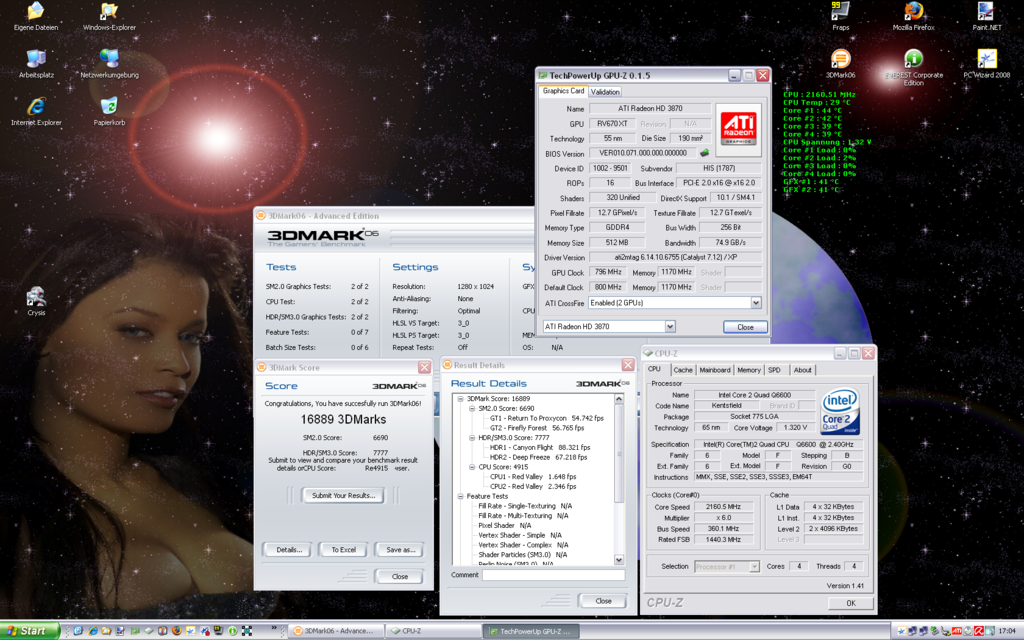Click the Avira antivirus tray icon
Screen dimensions: 1024x640
tap(979, 631)
